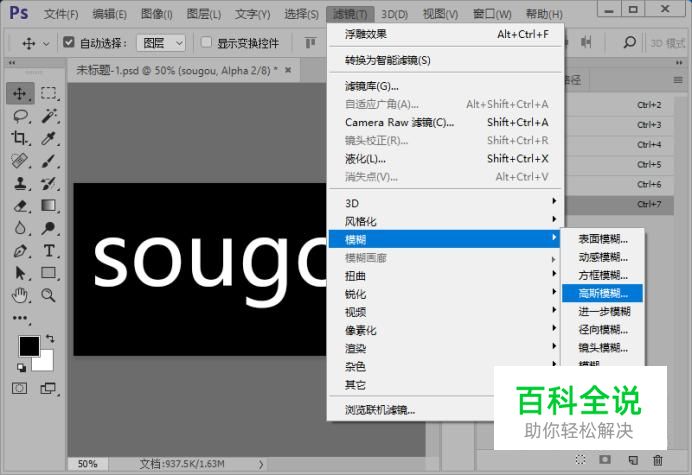The height and width of the screenshot is (475, 692).
Task: Choose Gaussian Blur (高斯模糊) from submenu
Action: coord(602,293)
